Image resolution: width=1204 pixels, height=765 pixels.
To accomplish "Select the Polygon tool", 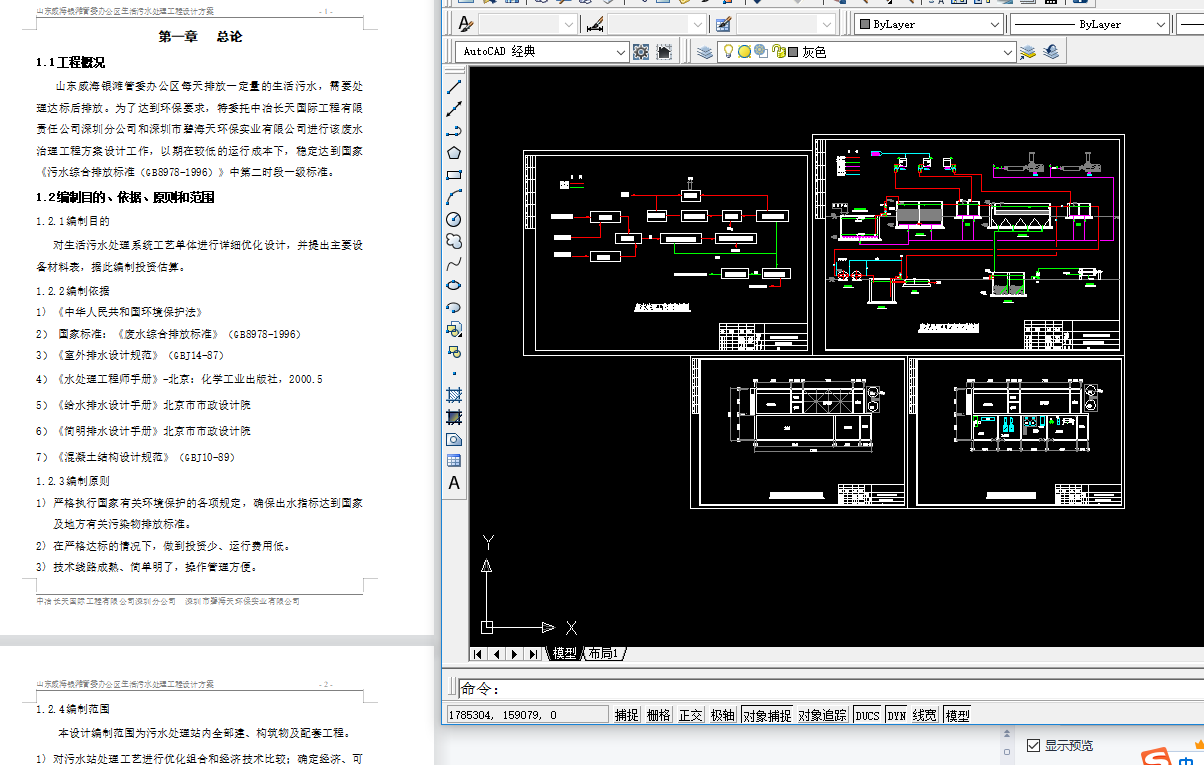I will 454,153.
